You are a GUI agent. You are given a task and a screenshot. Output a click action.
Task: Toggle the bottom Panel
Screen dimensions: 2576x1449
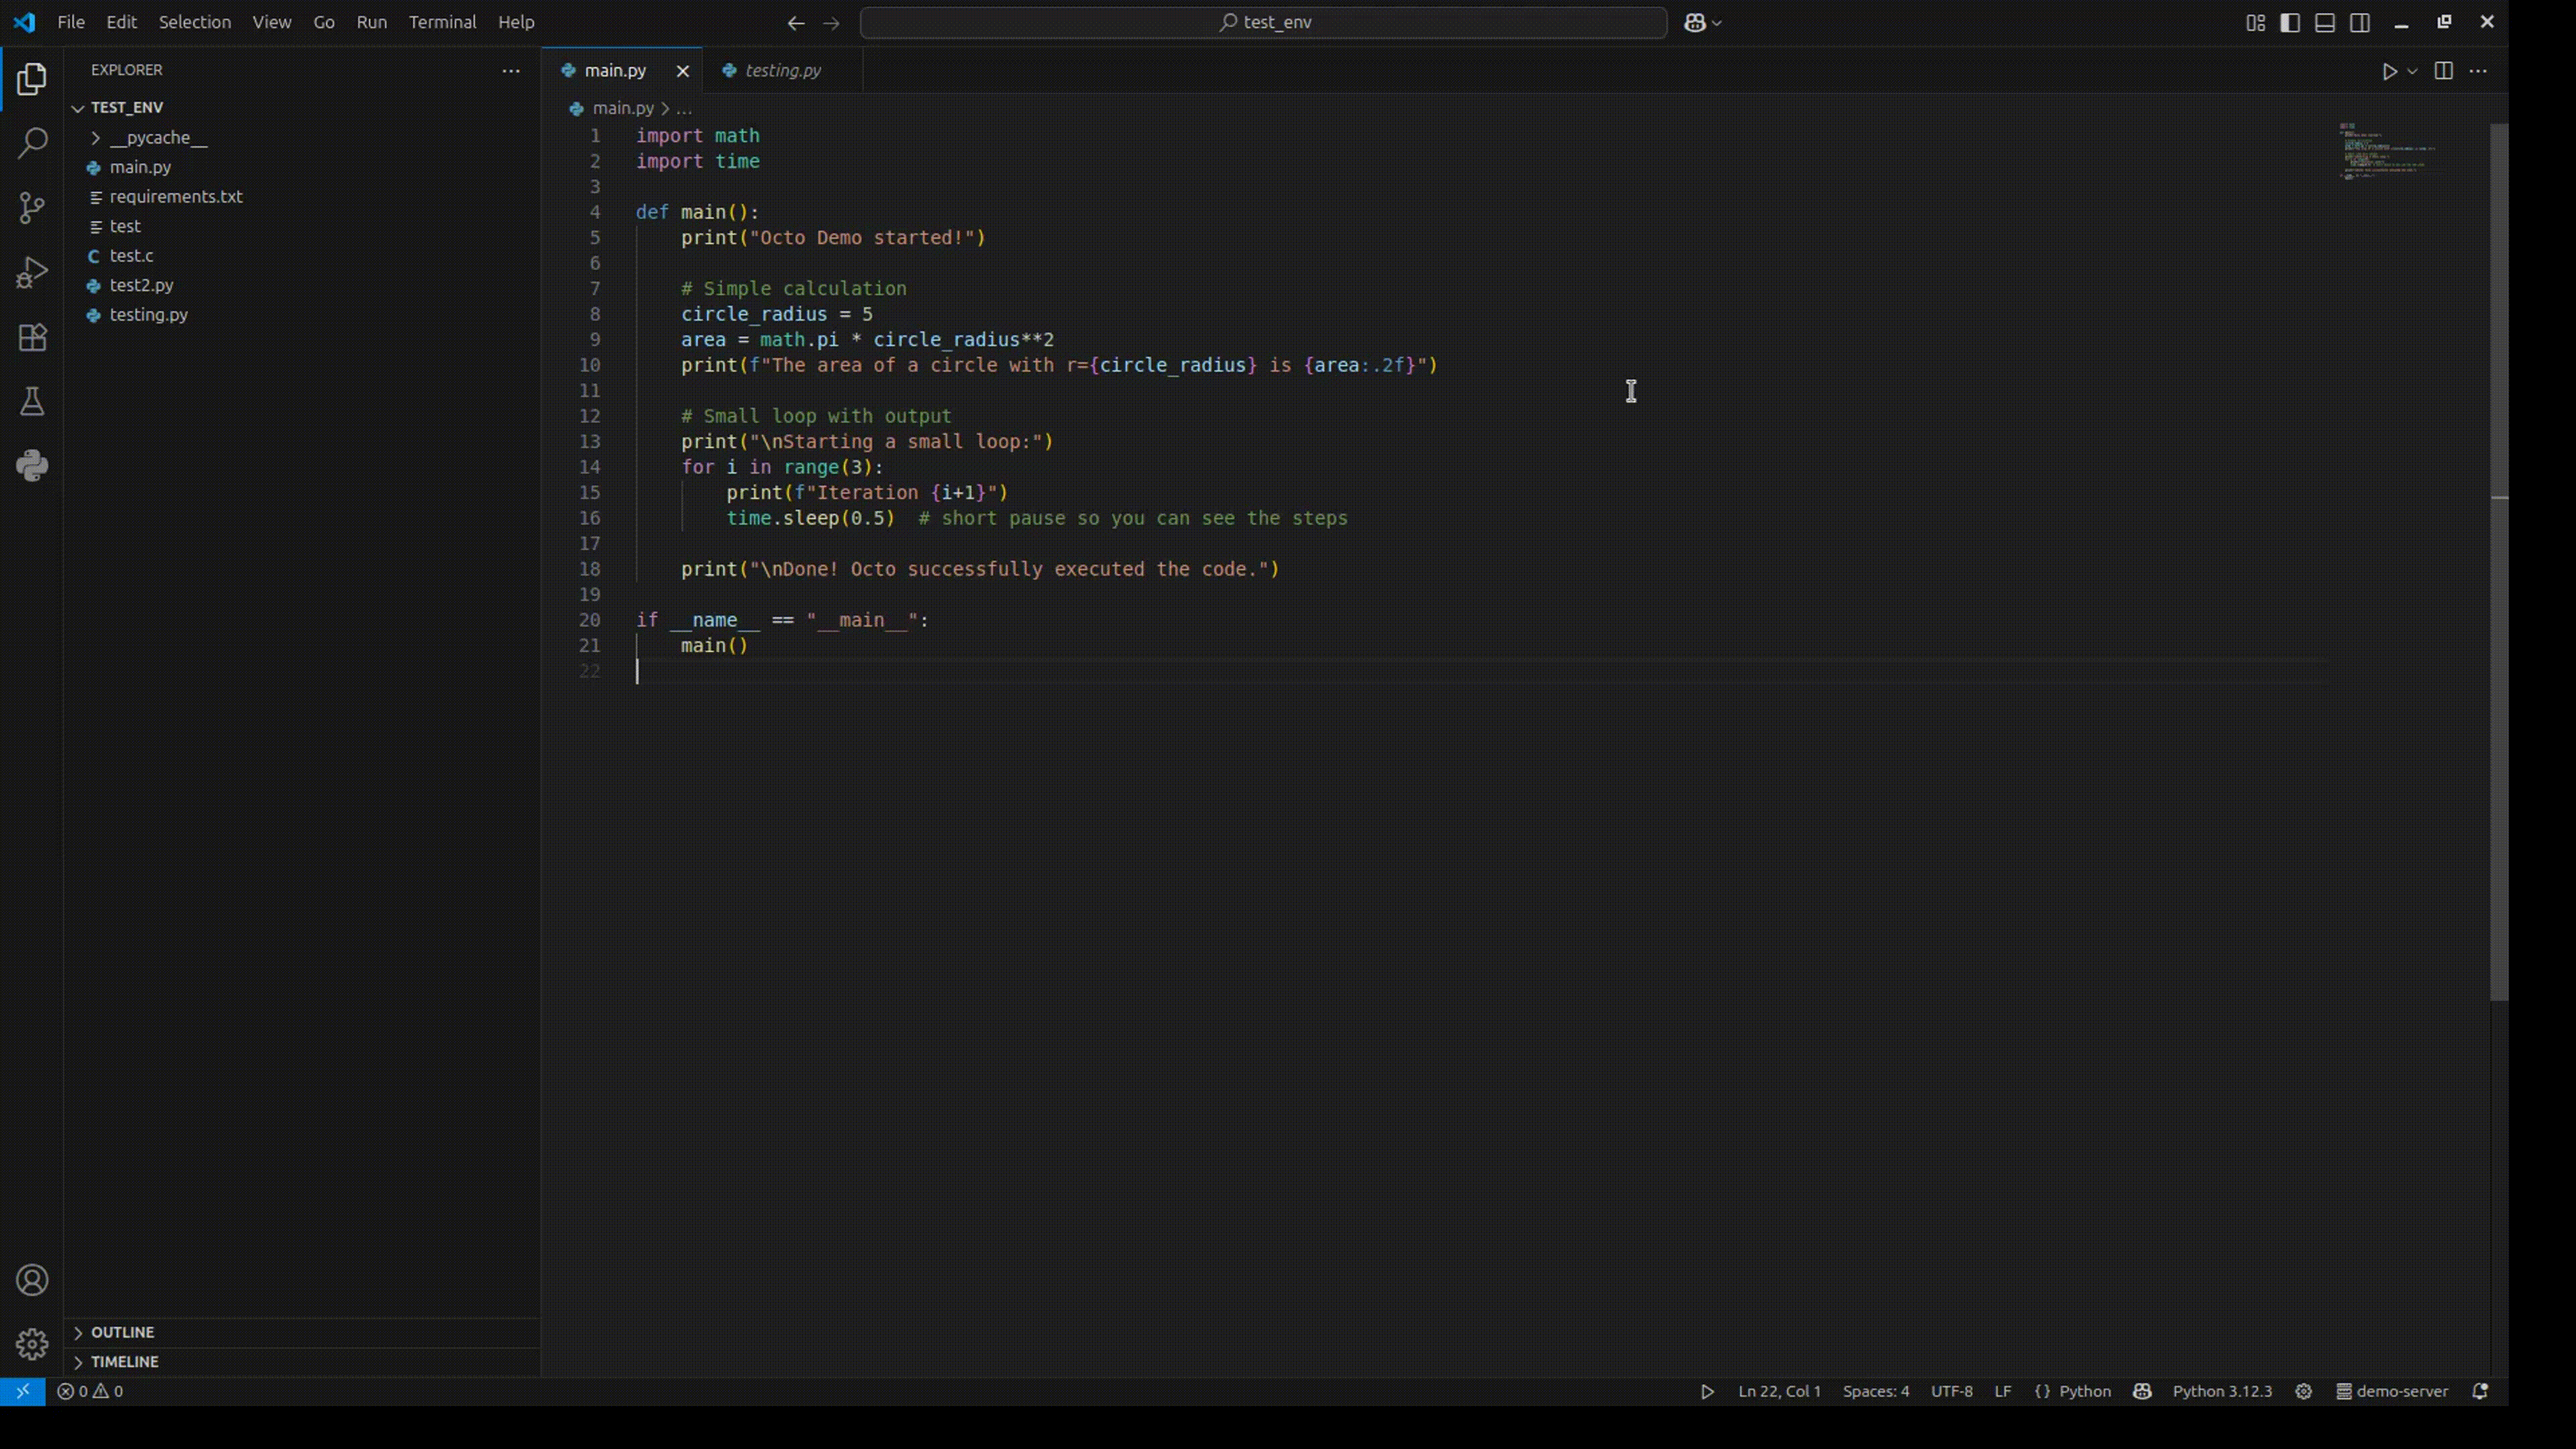point(2325,22)
